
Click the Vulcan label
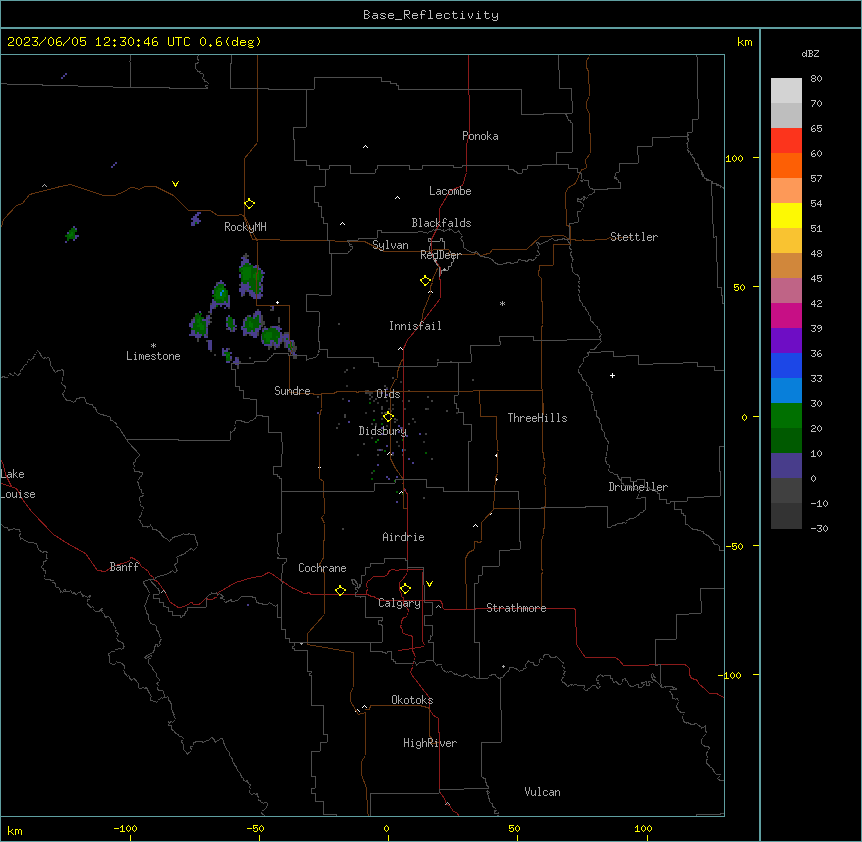point(543,792)
